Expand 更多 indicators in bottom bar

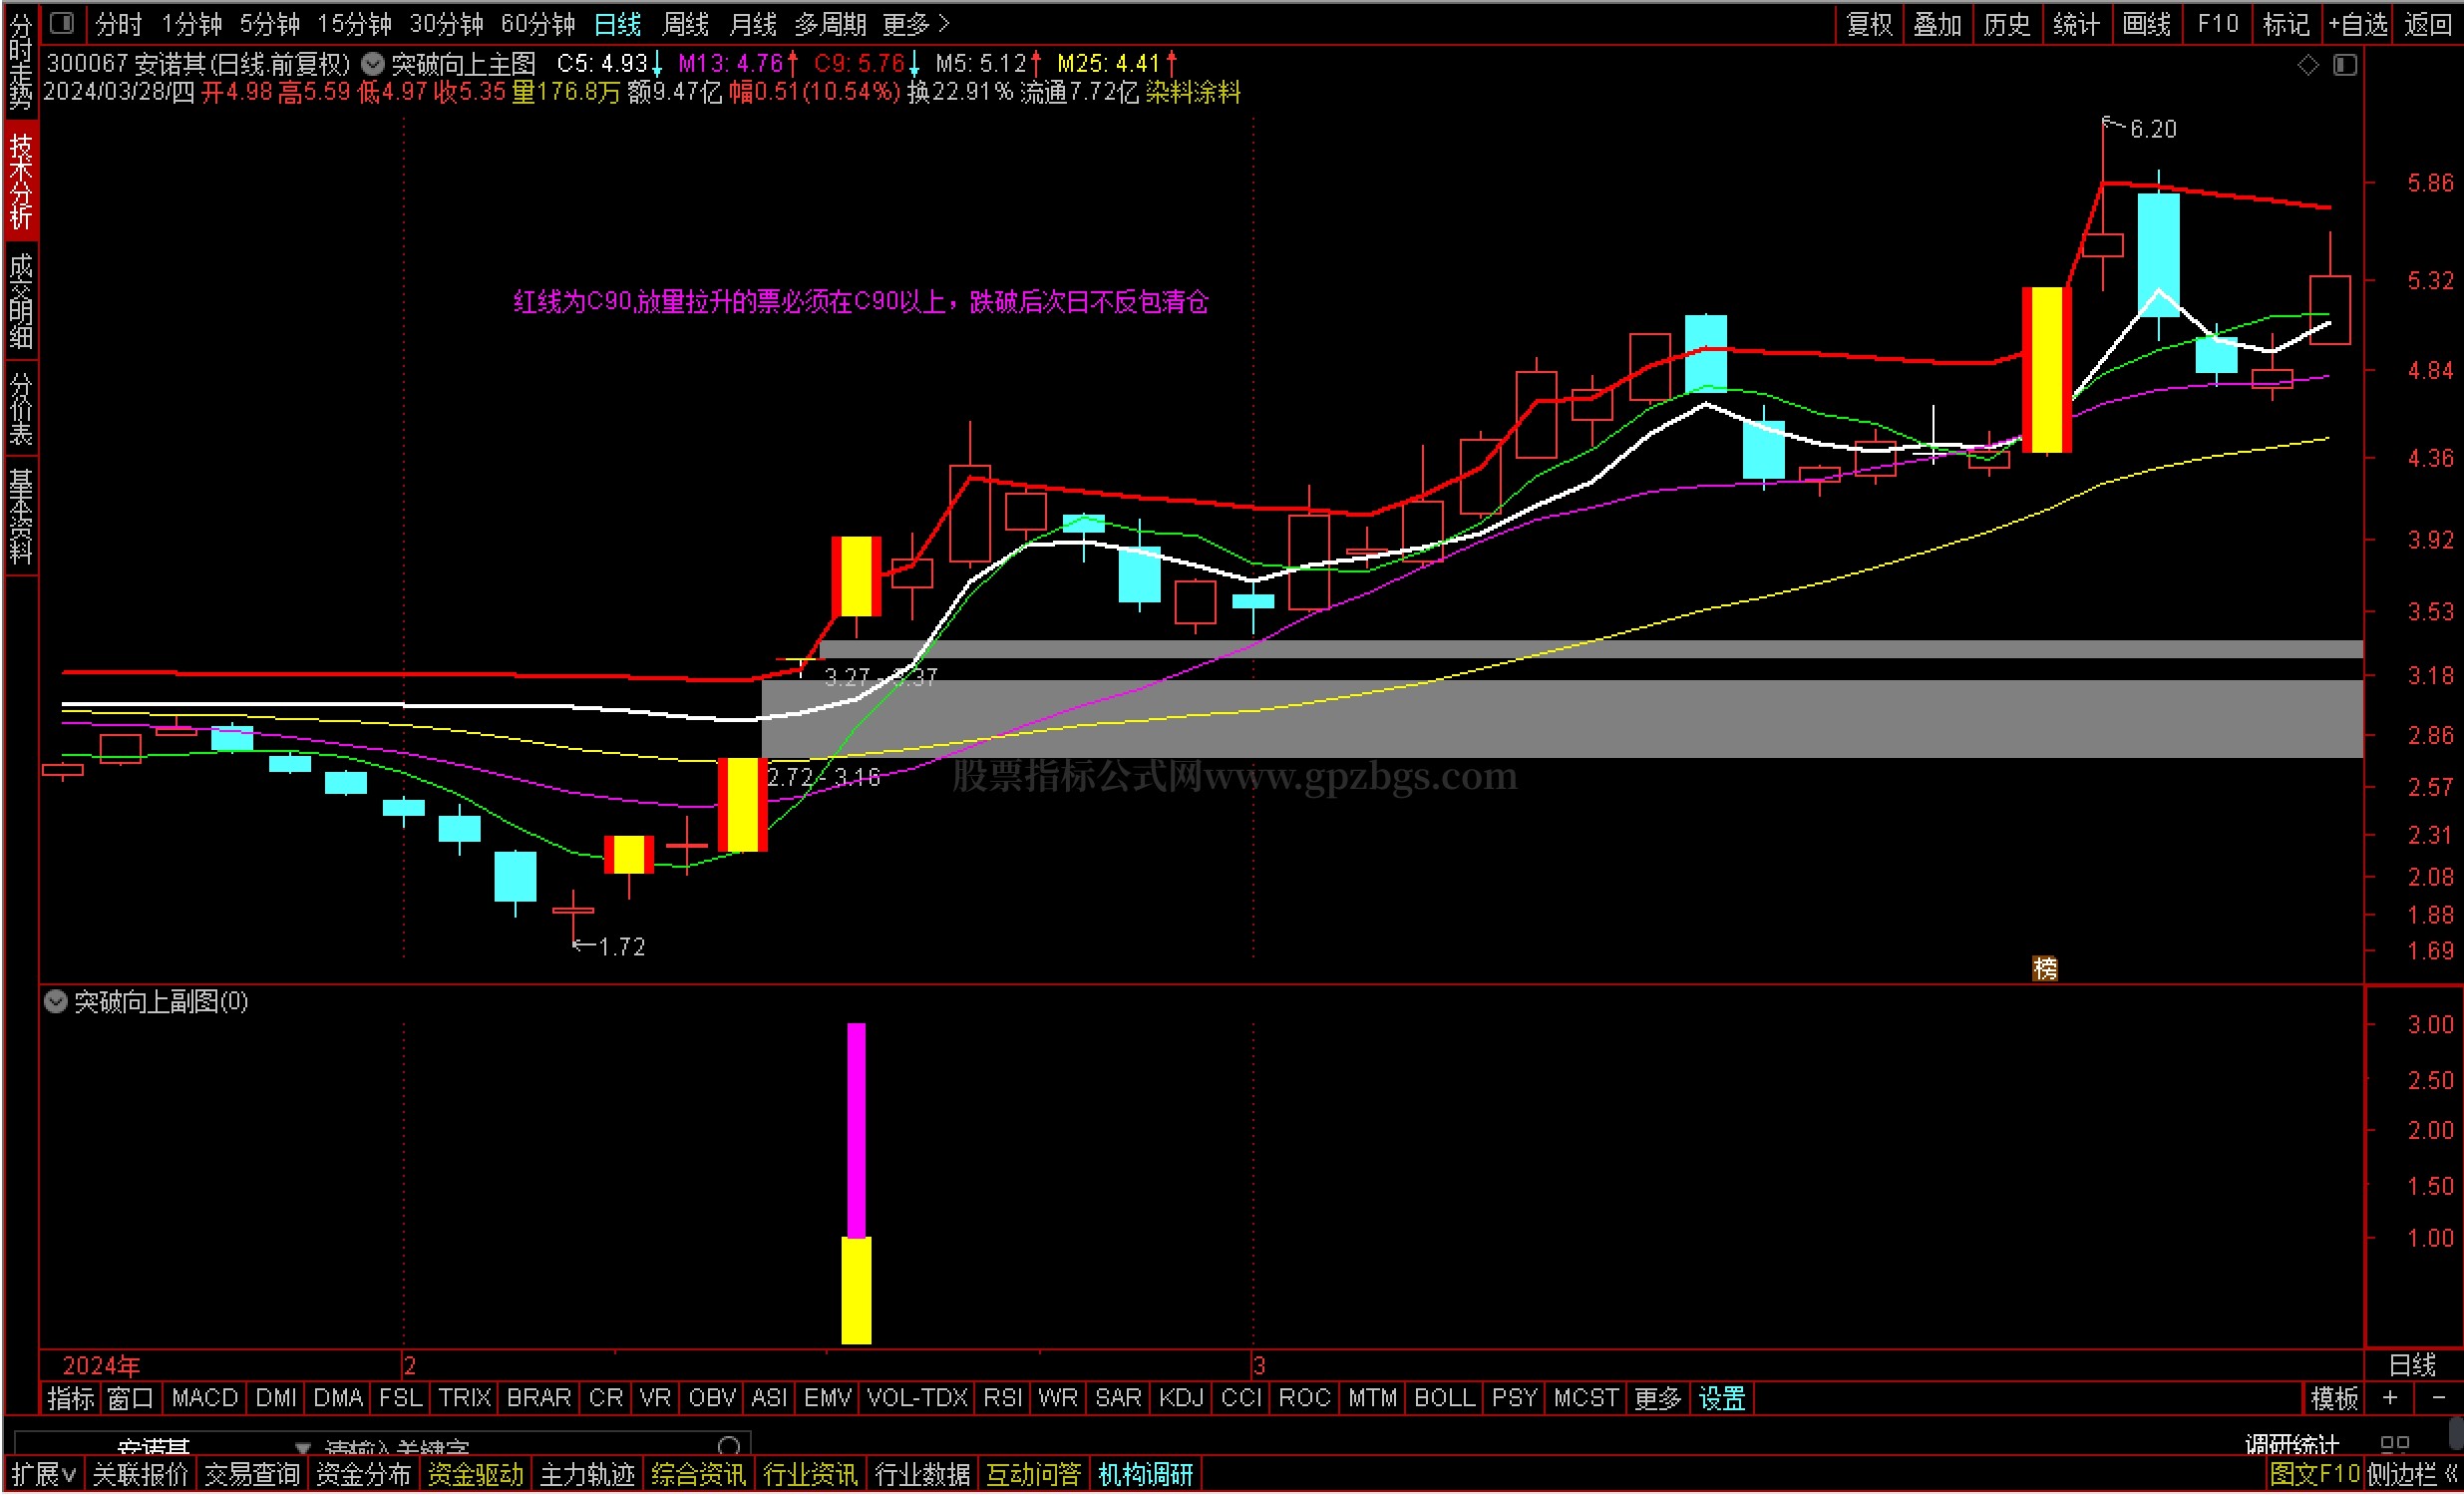(x=1657, y=1398)
